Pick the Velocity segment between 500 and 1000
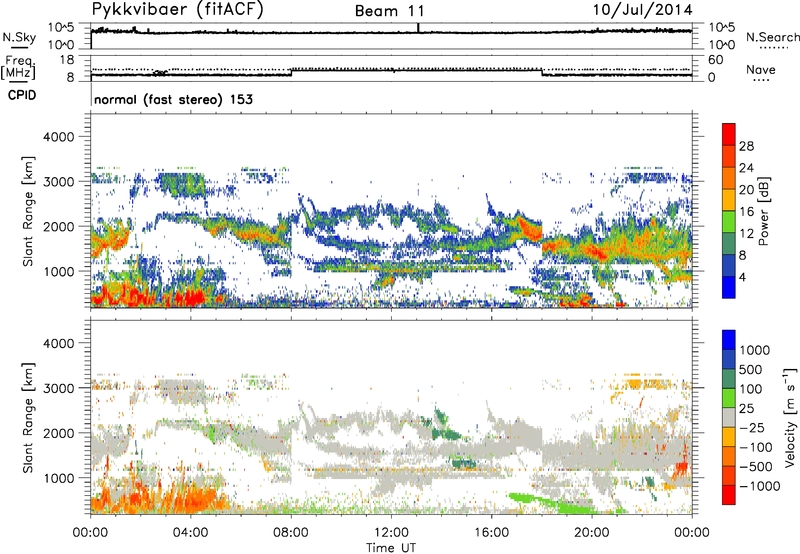Image resolution: width=800 pixels, height=554 pixels. pos(729,359)
